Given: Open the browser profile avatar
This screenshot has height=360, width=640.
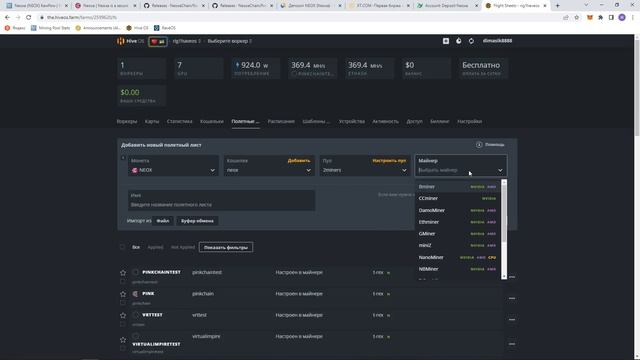Looking at the screenshot, I should pyautogui.click(x=622, y=18).
